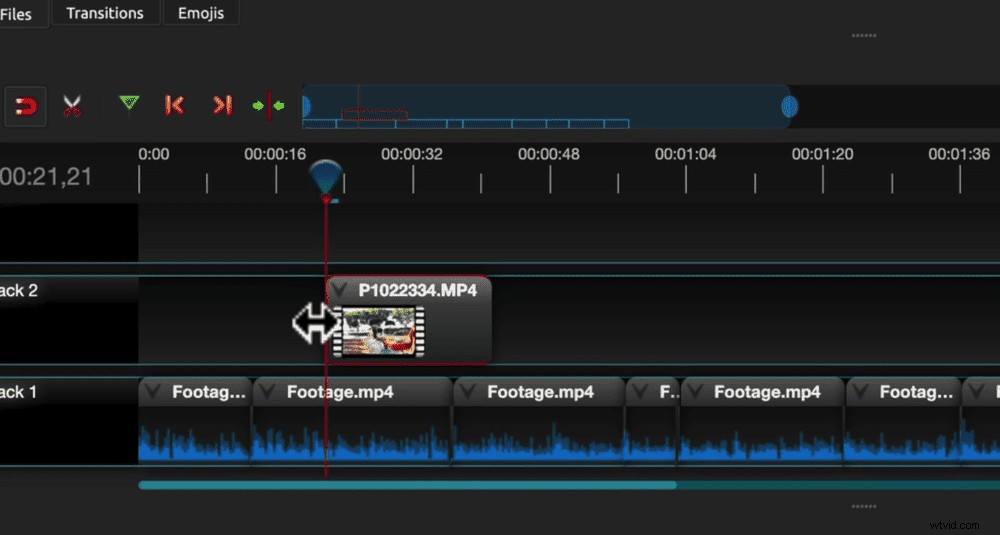
Task: Click ruler at 00:01:20
Action: [x=823, y=154]
